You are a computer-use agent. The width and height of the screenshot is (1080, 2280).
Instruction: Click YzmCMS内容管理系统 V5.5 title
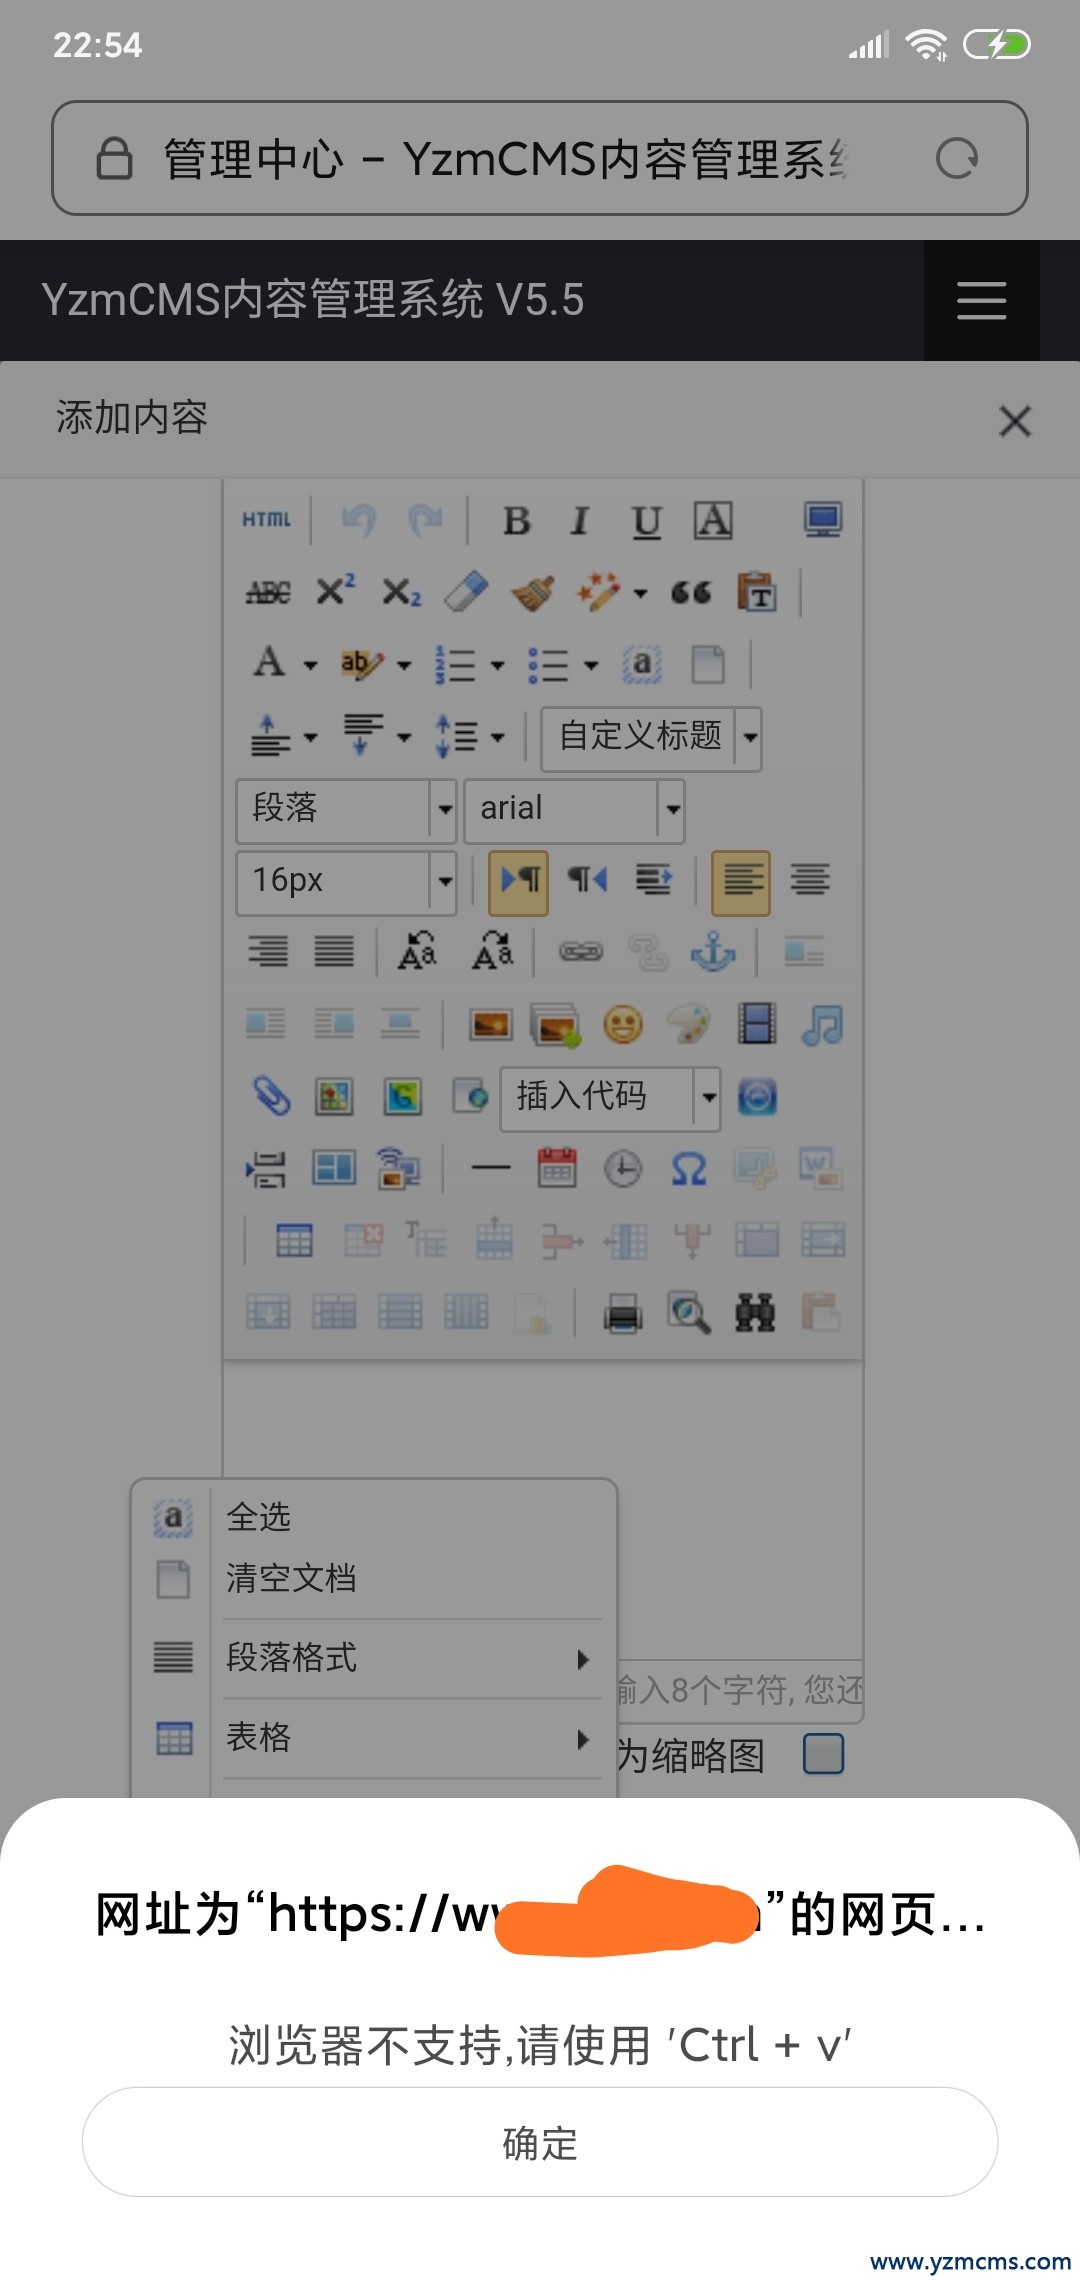312,300
